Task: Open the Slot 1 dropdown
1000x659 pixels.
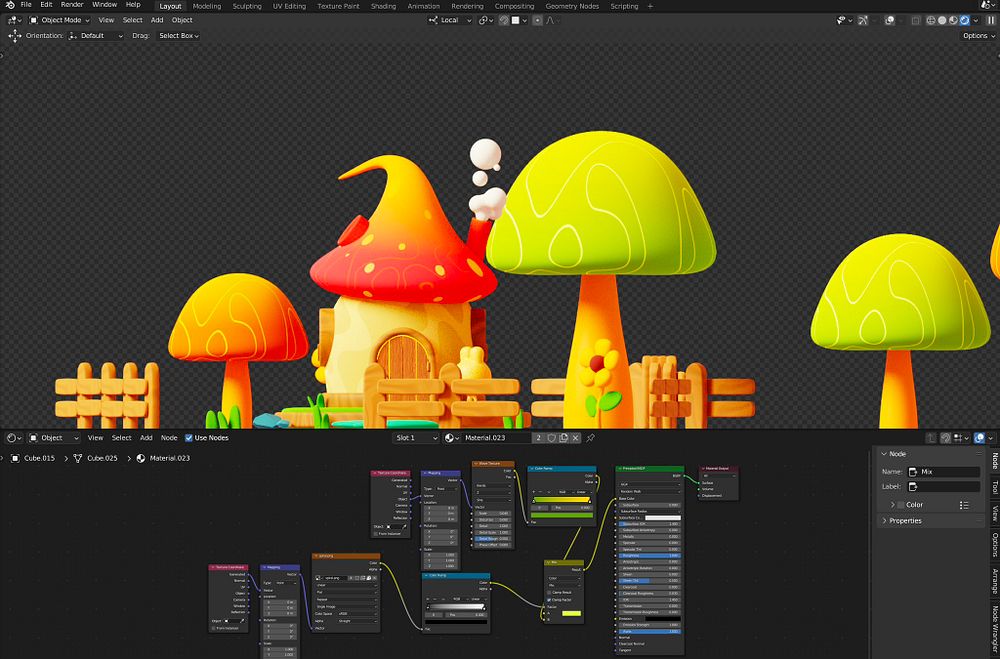Action: click(x=415, y=438)
